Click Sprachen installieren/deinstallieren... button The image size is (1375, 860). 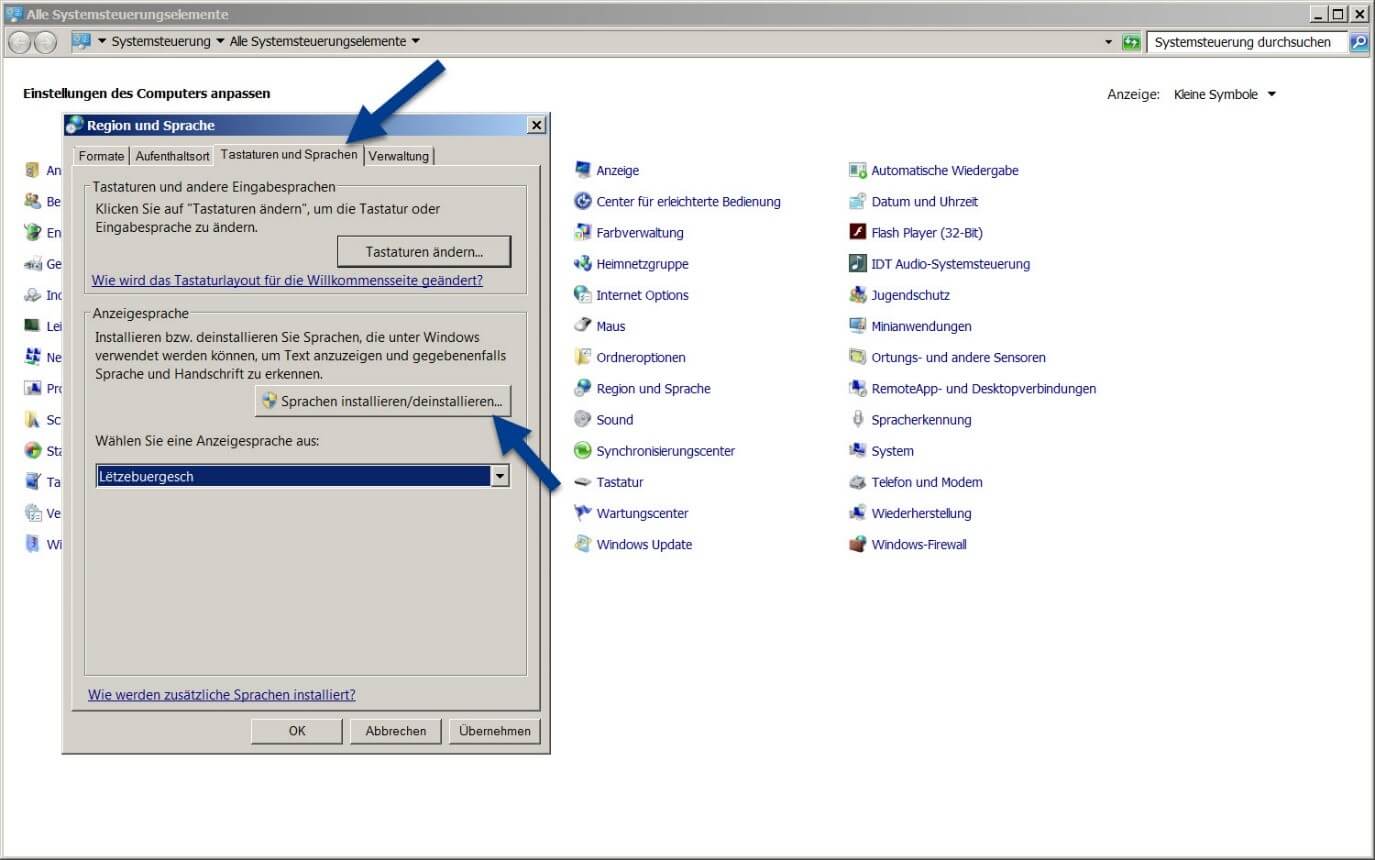pos(383,401)
